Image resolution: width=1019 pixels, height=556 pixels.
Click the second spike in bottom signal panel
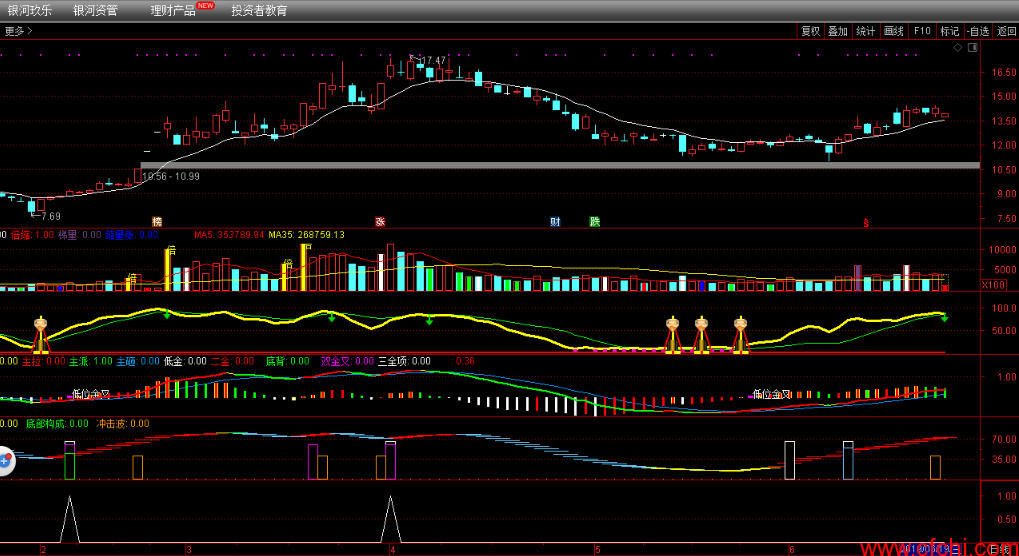tap(391, 520)
